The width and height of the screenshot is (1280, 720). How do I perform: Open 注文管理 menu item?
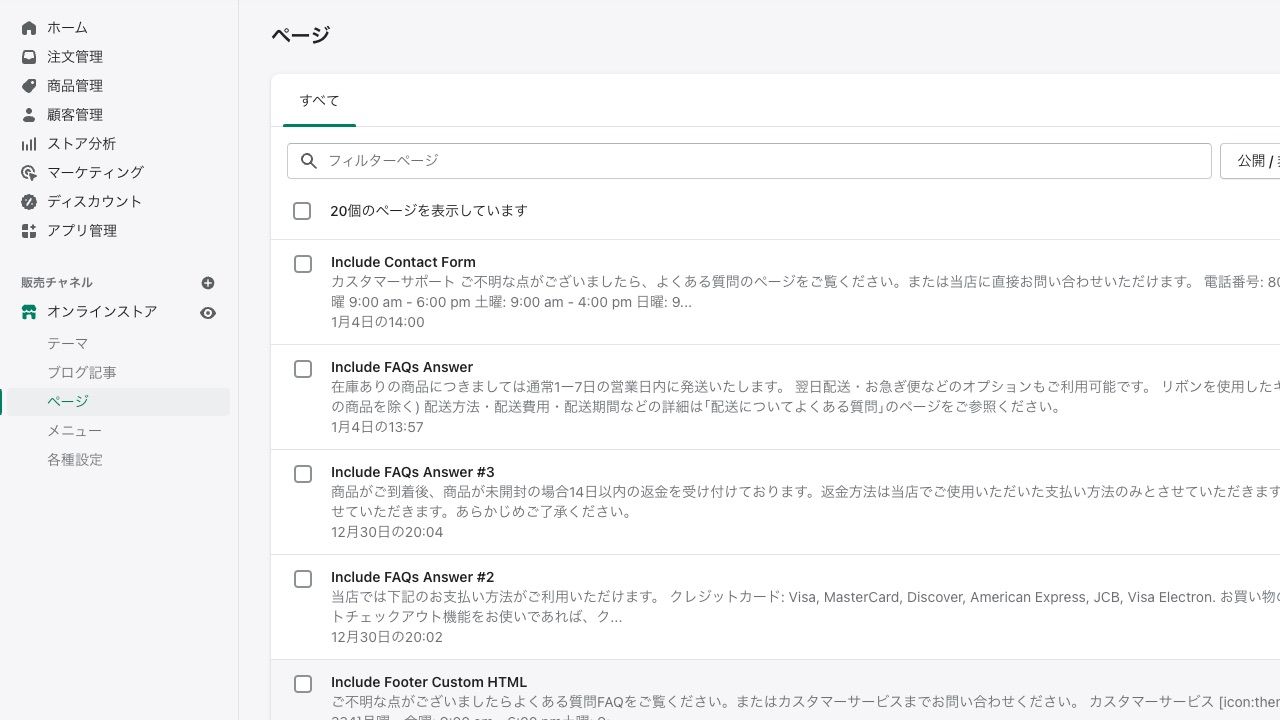(x=75, y=57)
